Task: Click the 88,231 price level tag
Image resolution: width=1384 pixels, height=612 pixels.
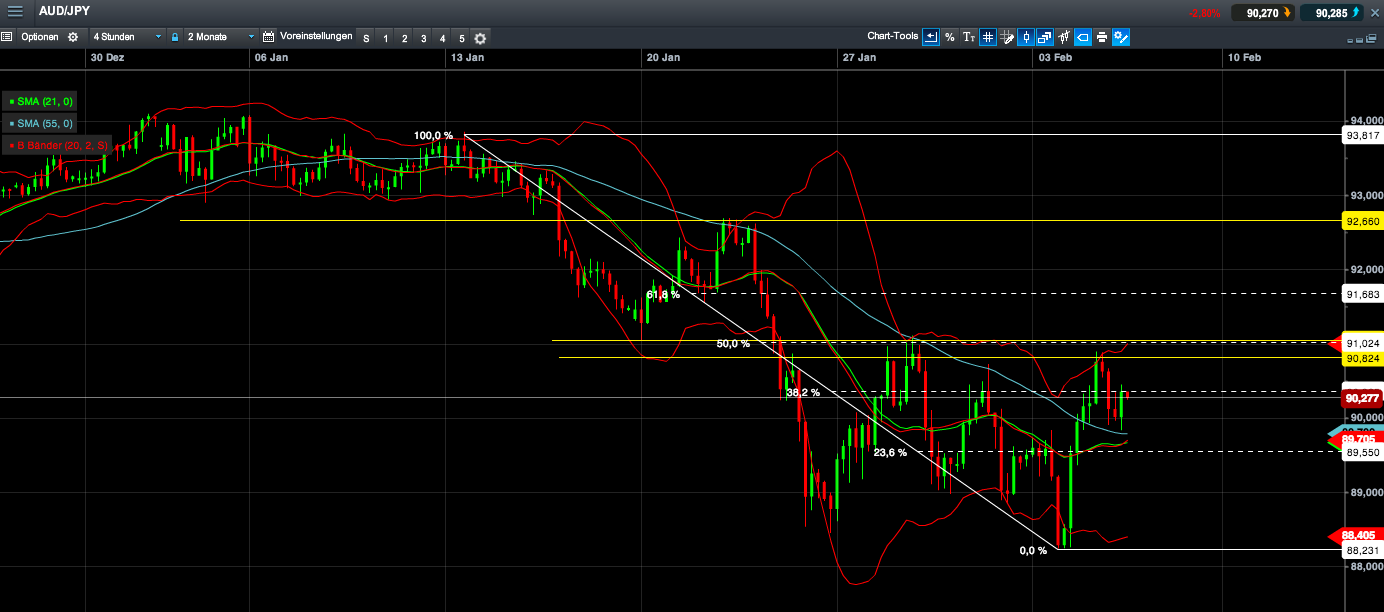Action: point(1362,550)
